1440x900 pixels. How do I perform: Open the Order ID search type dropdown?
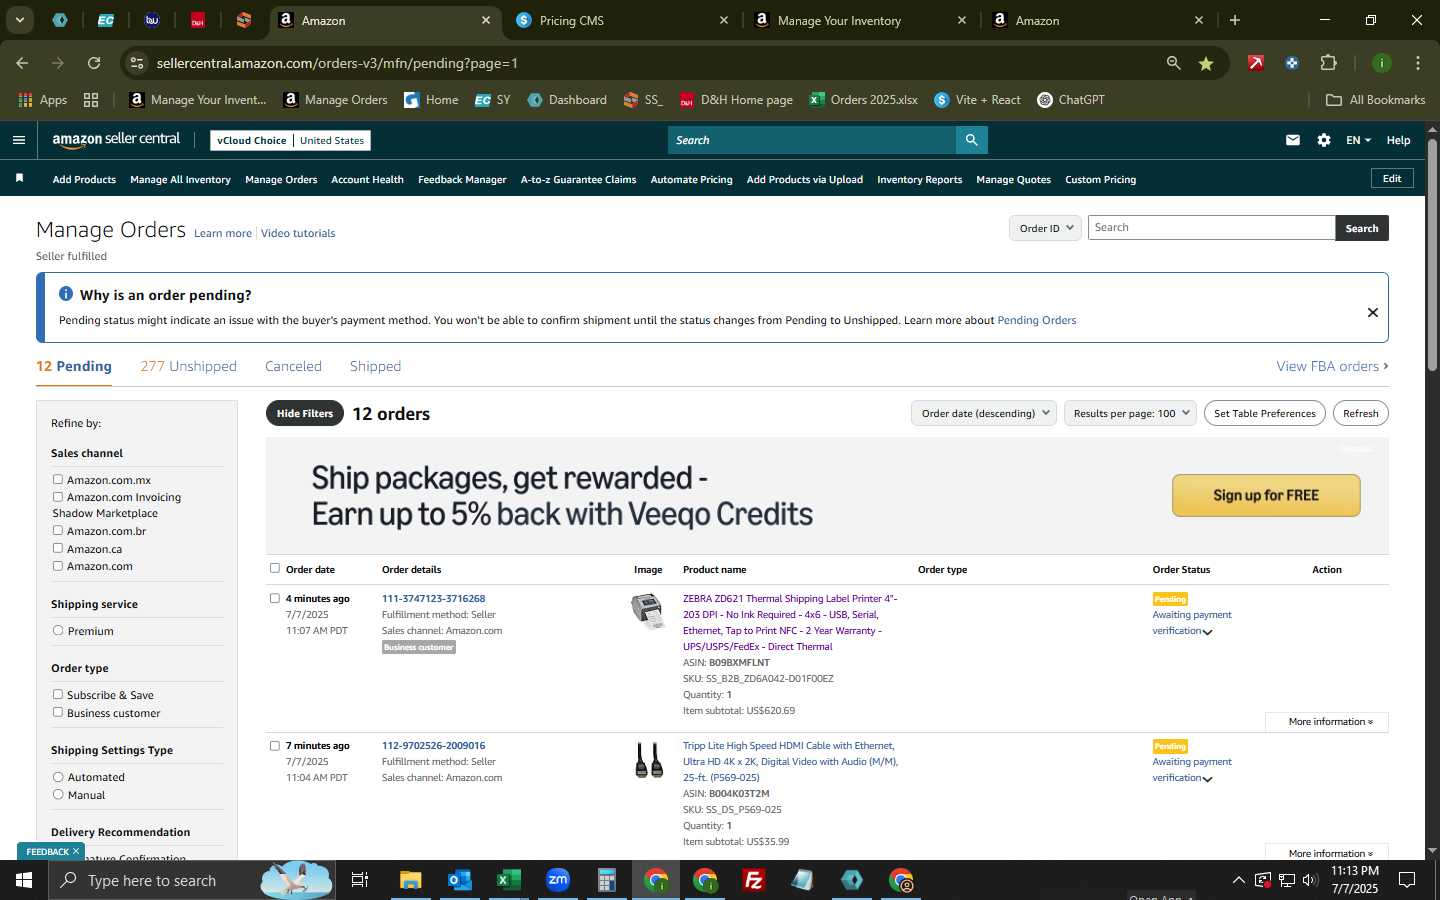click(1045, 228)
